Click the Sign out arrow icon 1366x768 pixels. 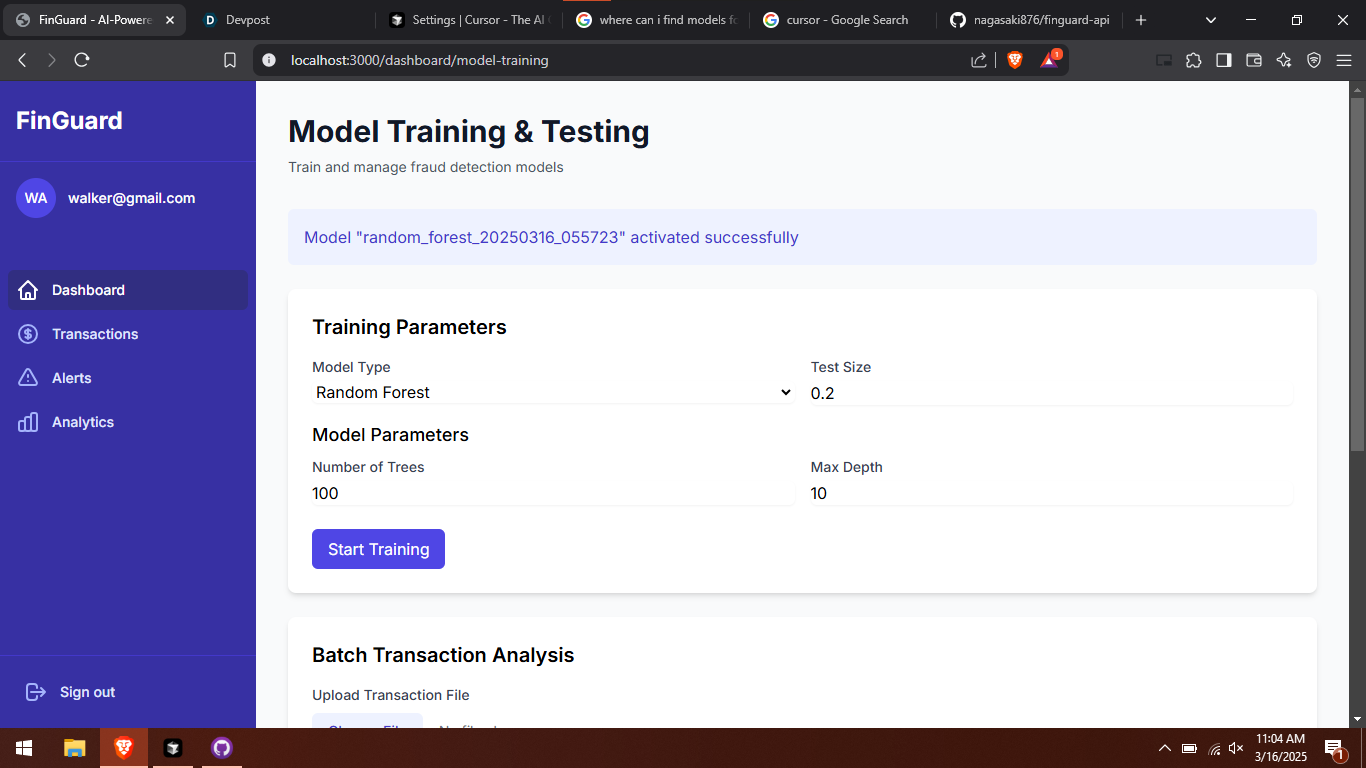coord(36,692)
